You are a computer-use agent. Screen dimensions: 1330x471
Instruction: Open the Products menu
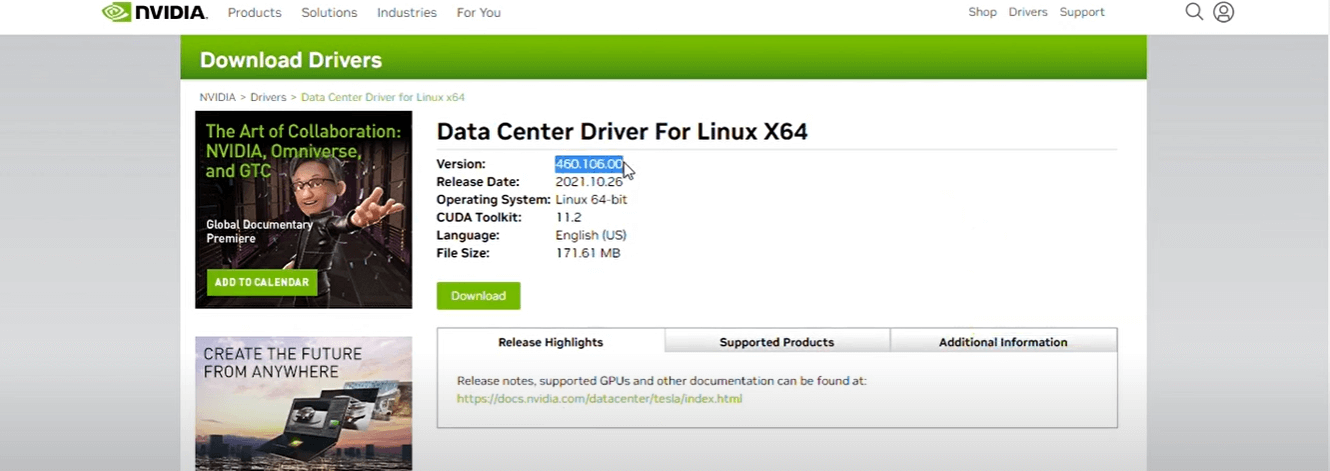254,13
